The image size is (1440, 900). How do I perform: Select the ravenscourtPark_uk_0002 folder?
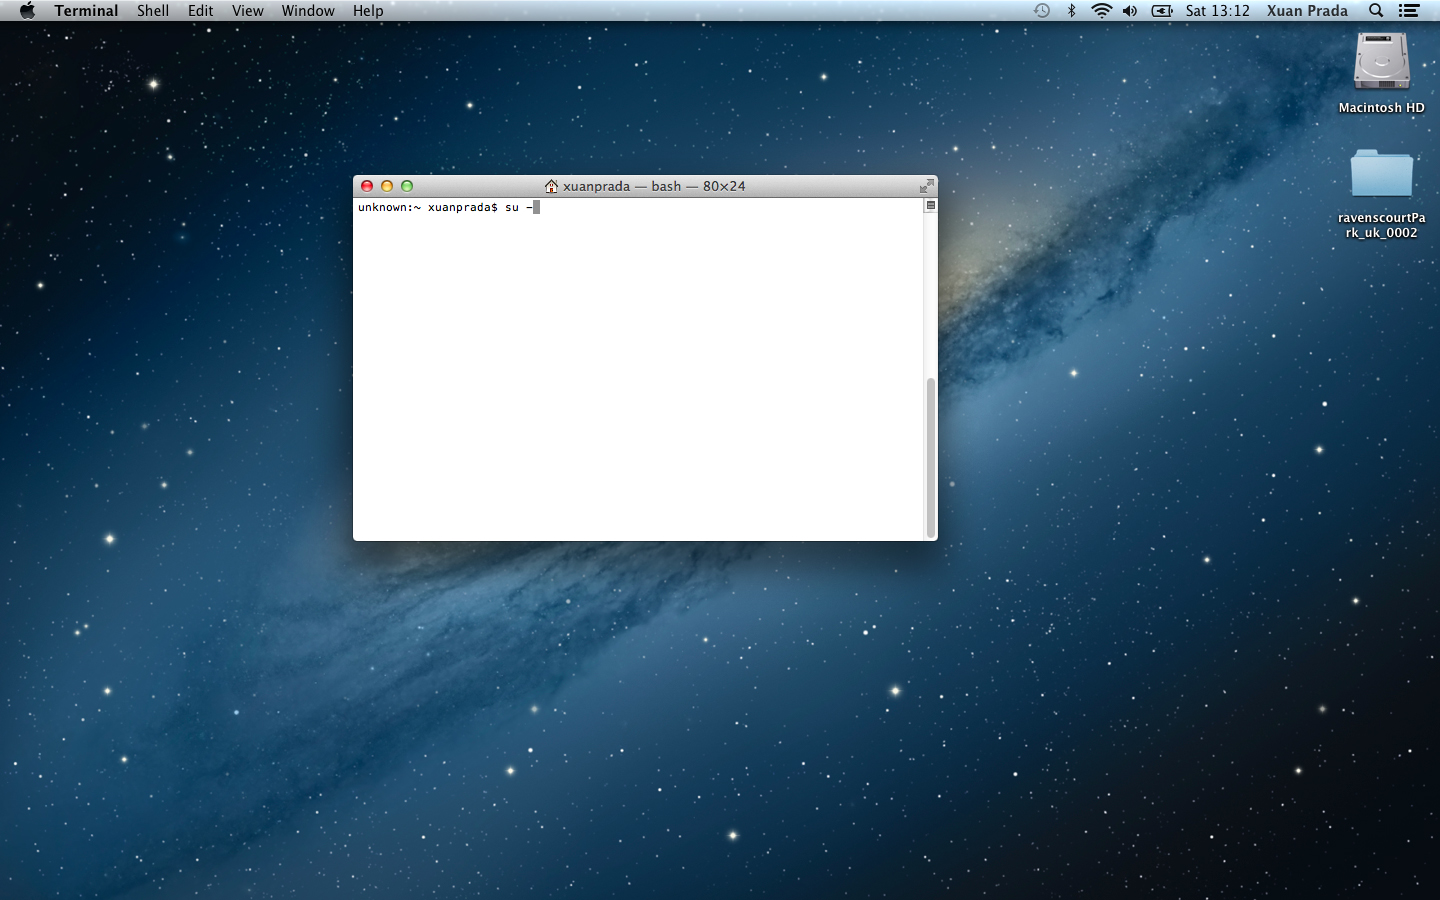pos(1381,173)
